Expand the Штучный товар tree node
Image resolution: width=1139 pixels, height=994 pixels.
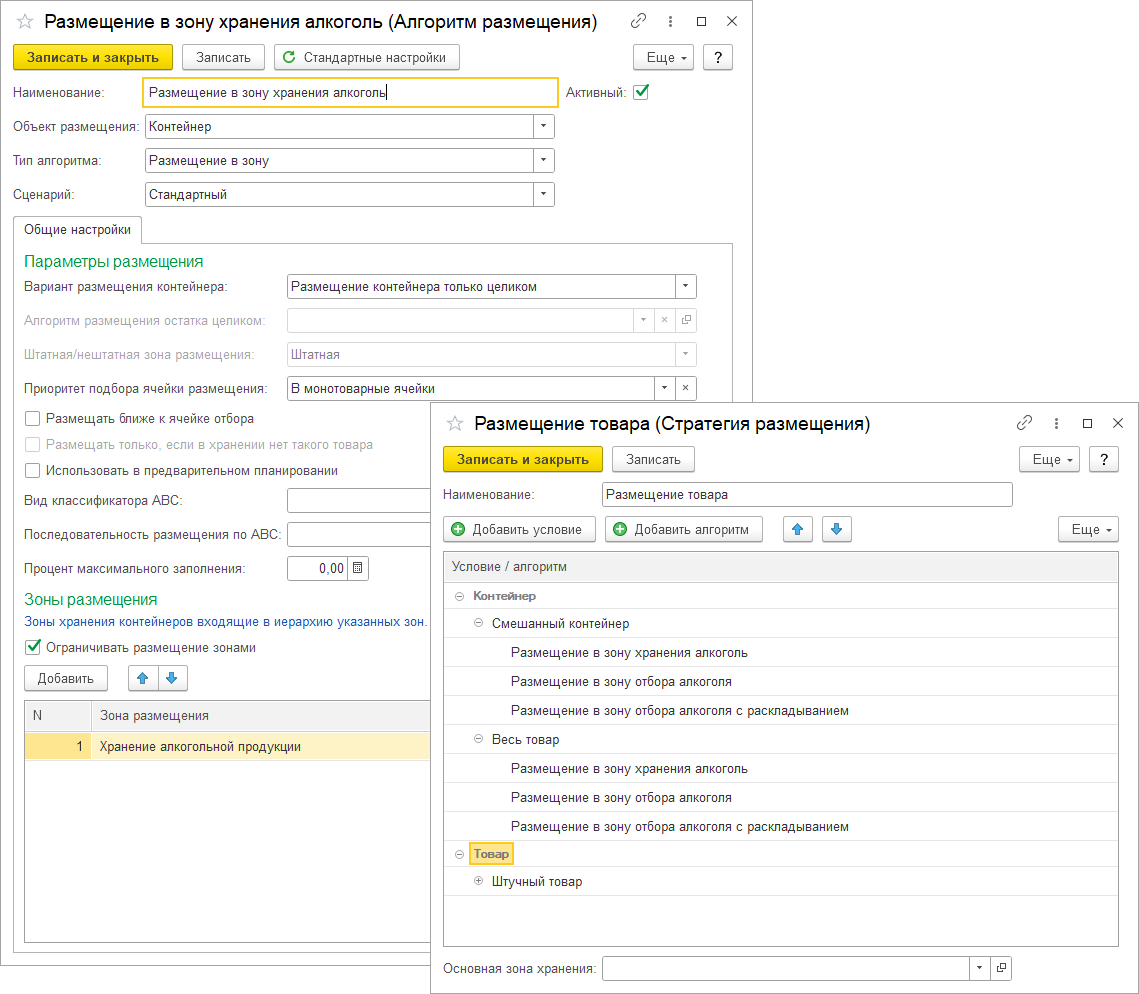click(478, 881)
